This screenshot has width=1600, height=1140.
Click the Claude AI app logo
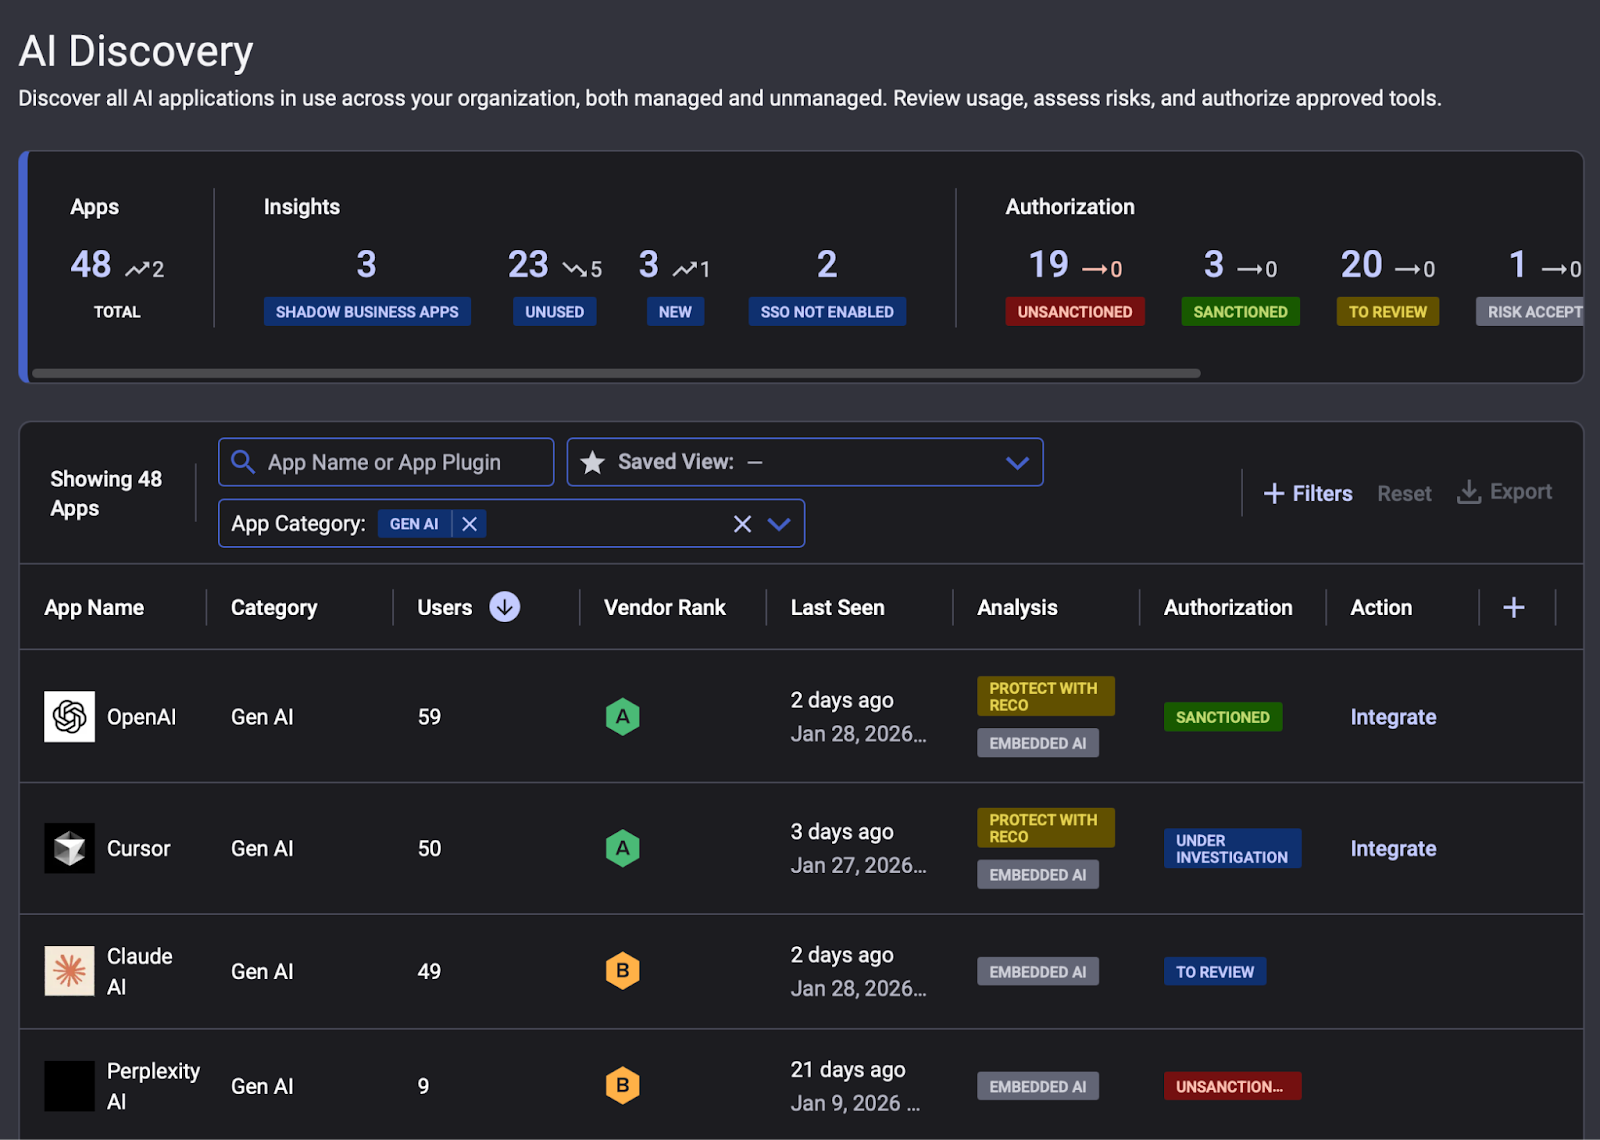click(69, 971)
